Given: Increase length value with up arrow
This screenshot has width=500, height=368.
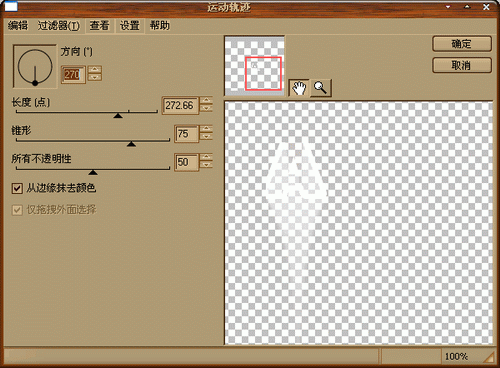Looking at the screenshot, I should pos(206,100).
